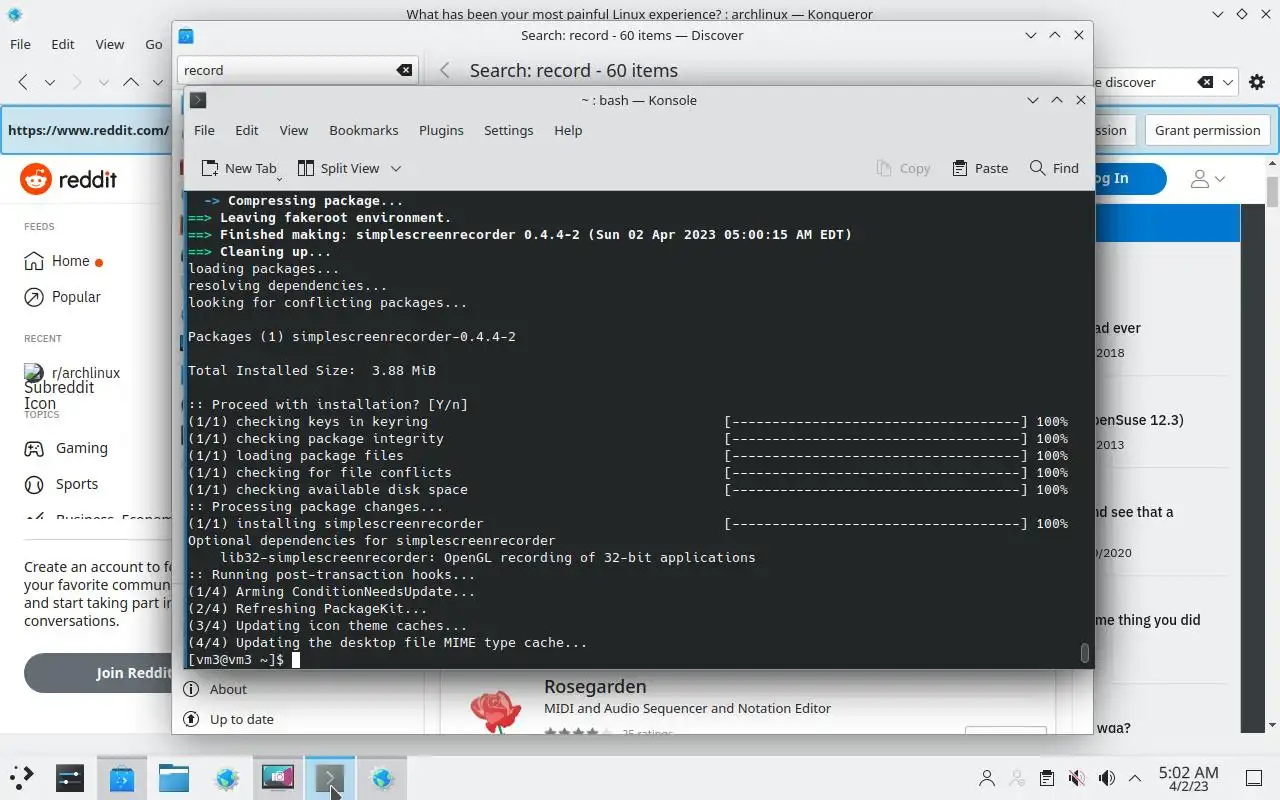Screen dimensions: 1280x800
Task: Open the KDE application launcher
Action: pos(21,778)
